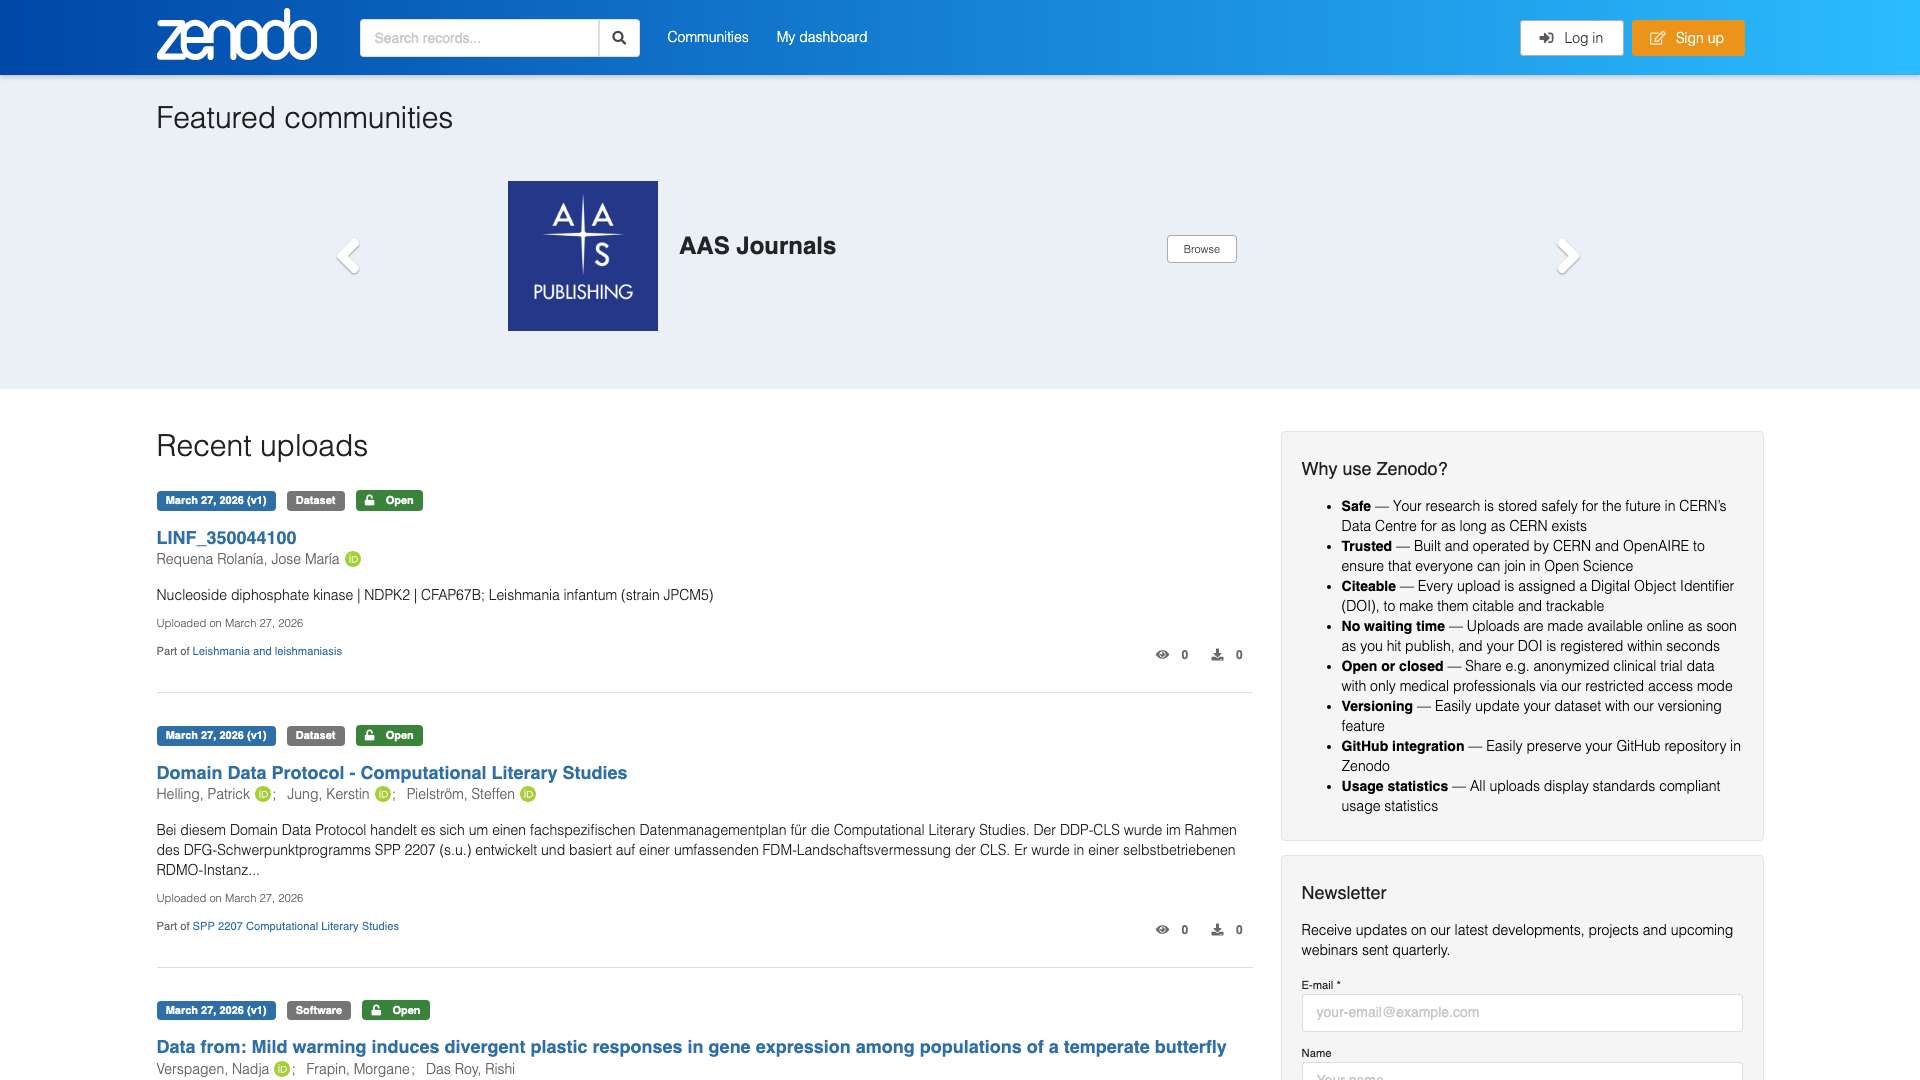Show previous featured community arrow
The image size is (1920, 1080).
(x=348, y=256)
